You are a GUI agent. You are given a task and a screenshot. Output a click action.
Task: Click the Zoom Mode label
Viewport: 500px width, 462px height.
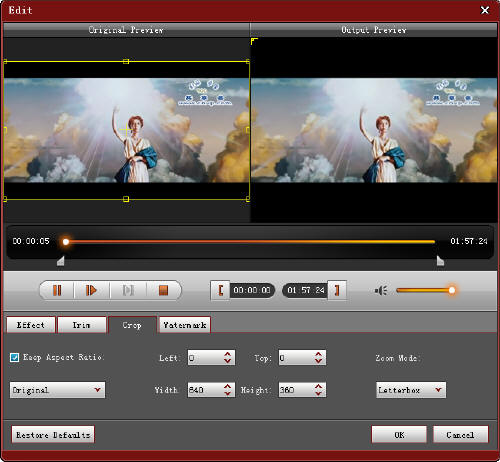point(398,358)
